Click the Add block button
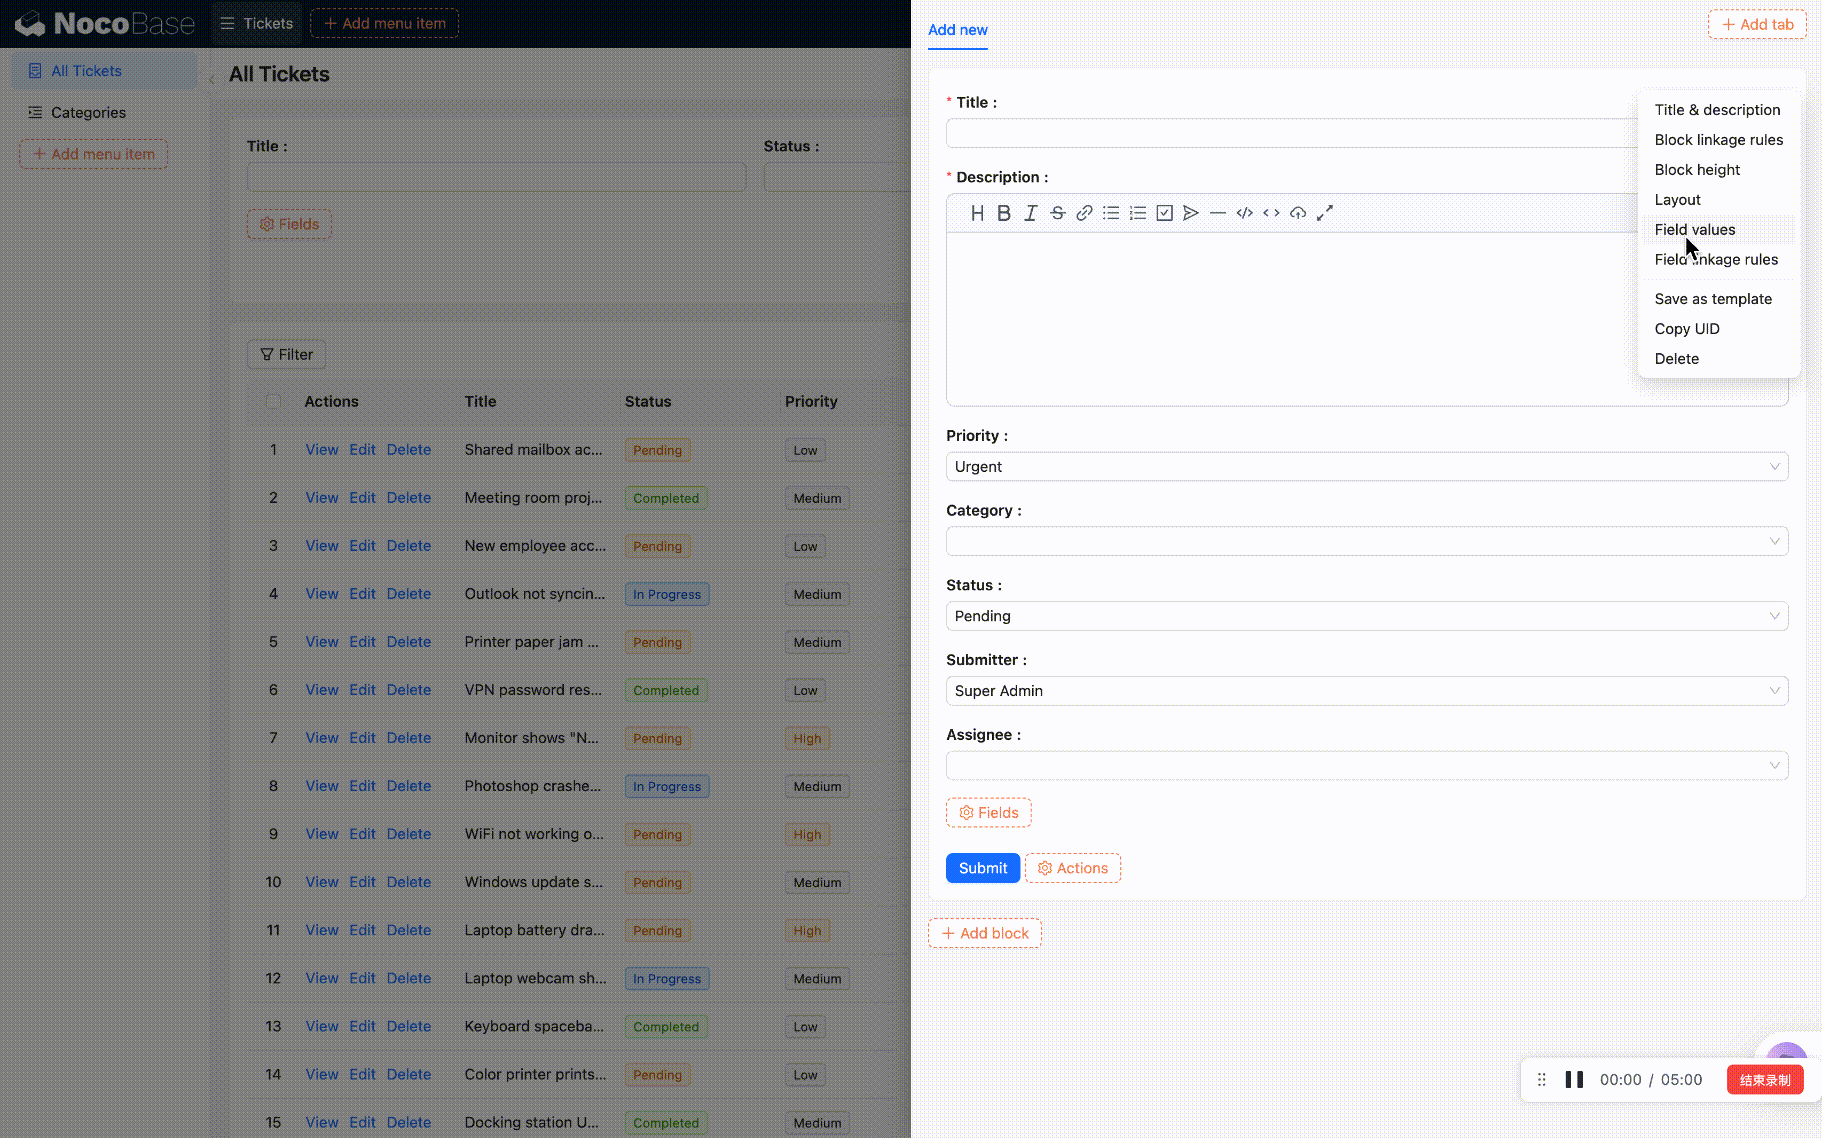Image resolution: width=1822 pixels, height=1138 pixels. tap(985, 933)
